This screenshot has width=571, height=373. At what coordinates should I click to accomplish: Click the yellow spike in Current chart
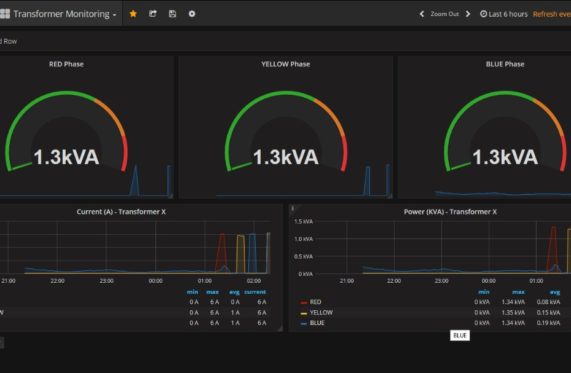pyautogui.click(x=240, y=253)
